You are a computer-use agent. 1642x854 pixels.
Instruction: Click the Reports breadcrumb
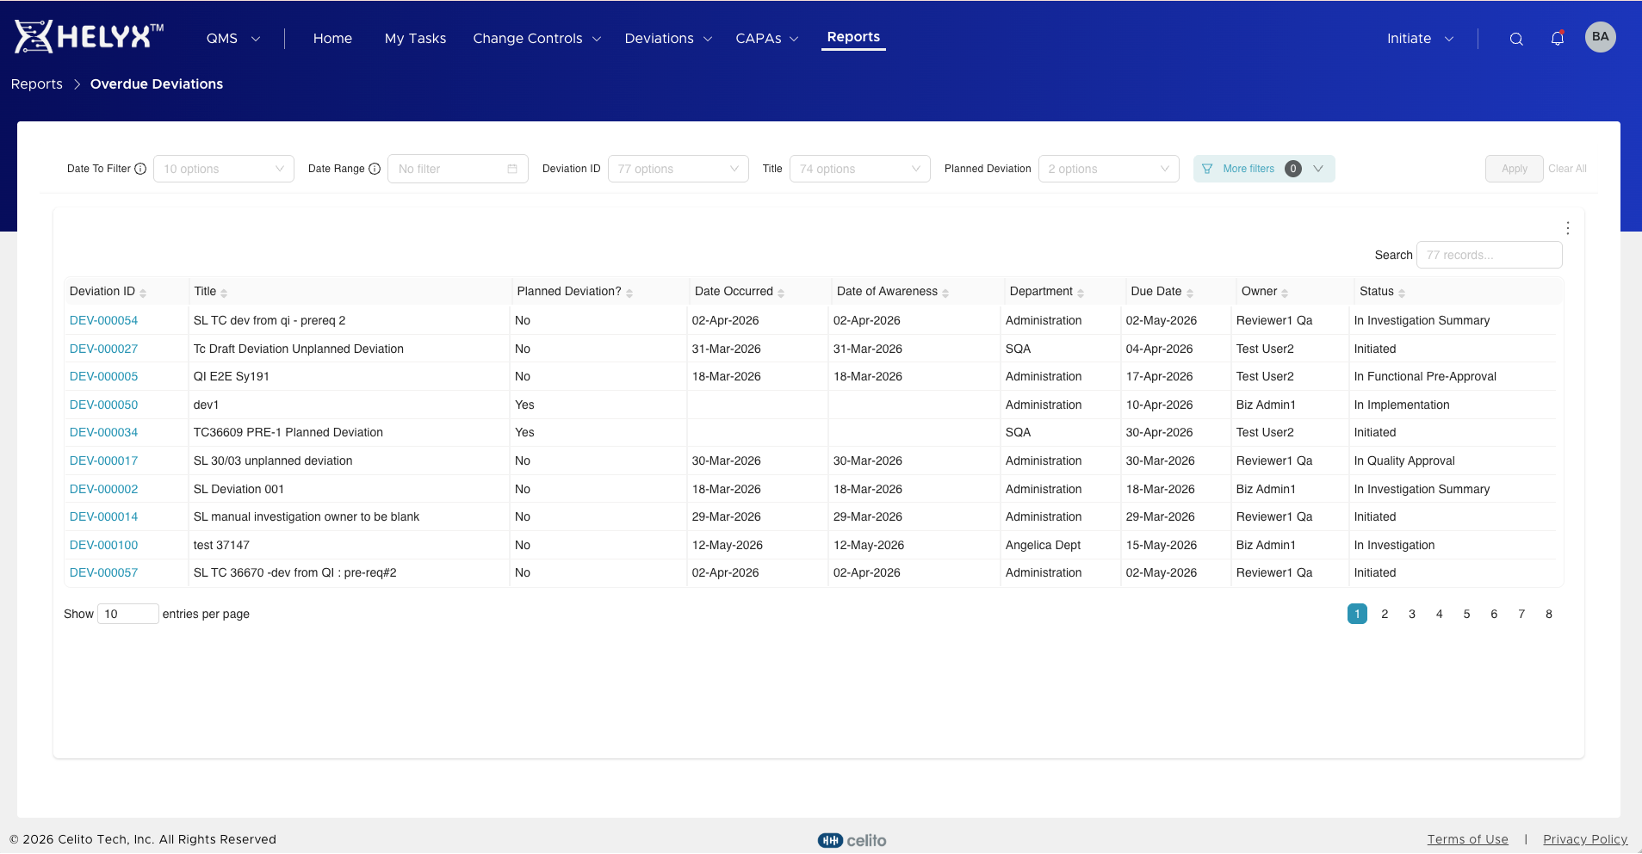(x=37, y=84)
